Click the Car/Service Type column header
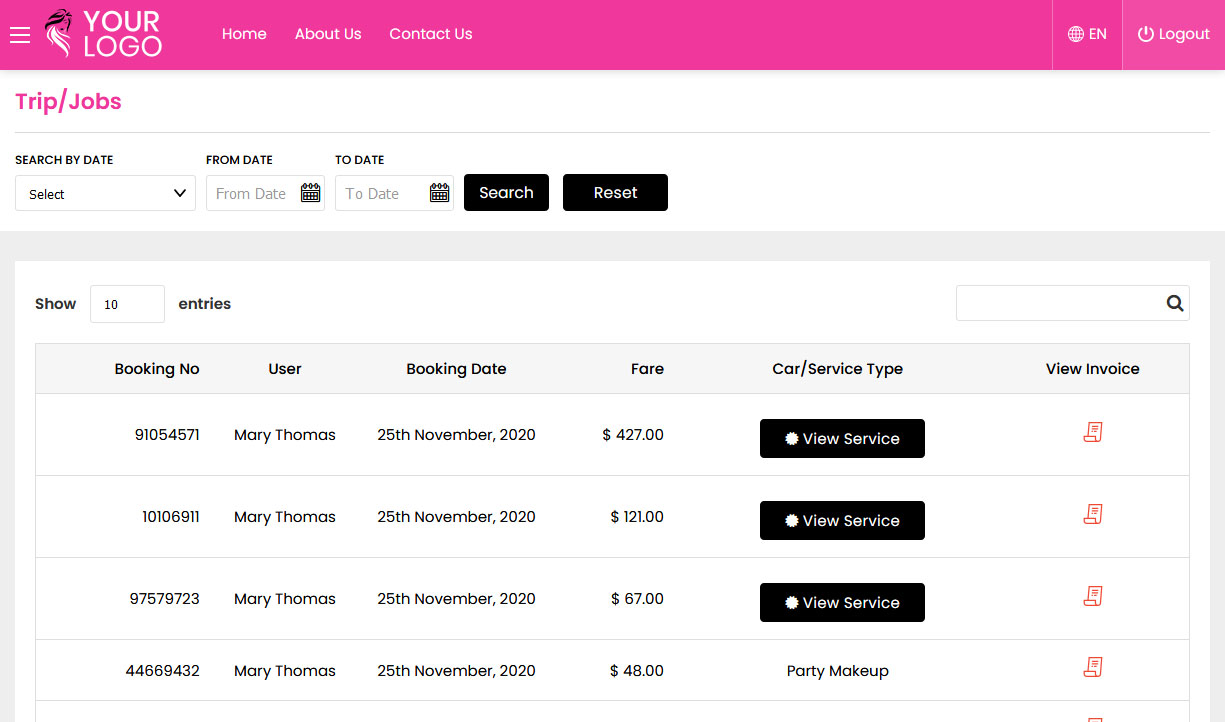The image size is (1225, 722). [838, 369]
